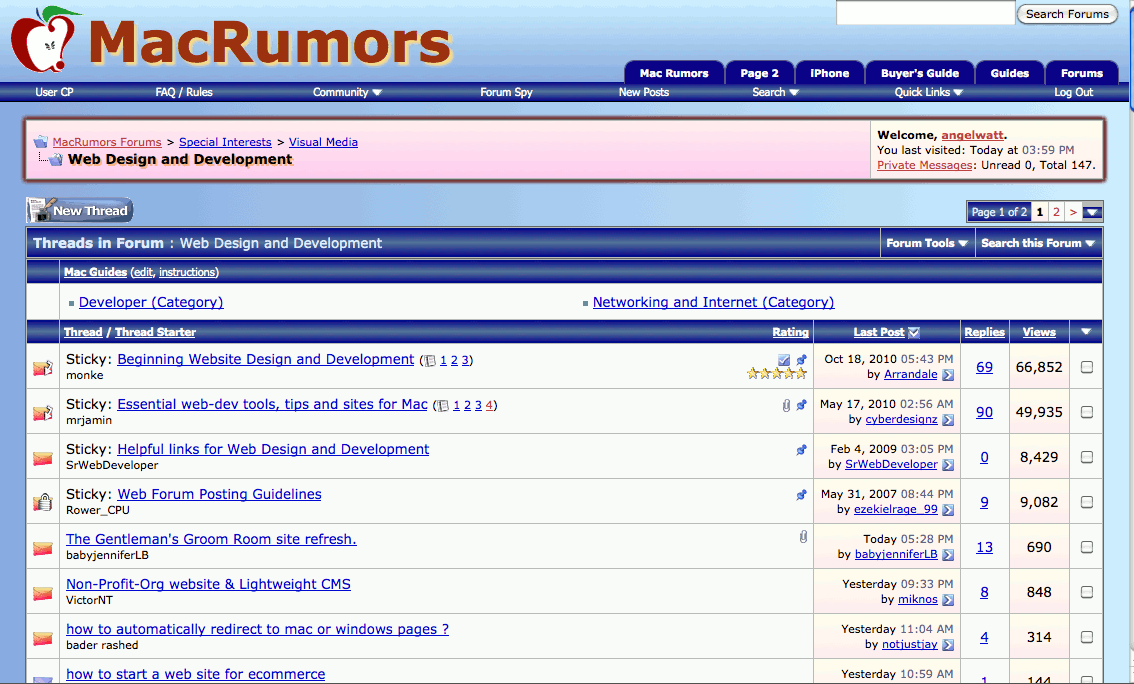This screenshot has width=1134, height=684.
Task: Click into the forum search text field
Action: (x=925, y=13)
